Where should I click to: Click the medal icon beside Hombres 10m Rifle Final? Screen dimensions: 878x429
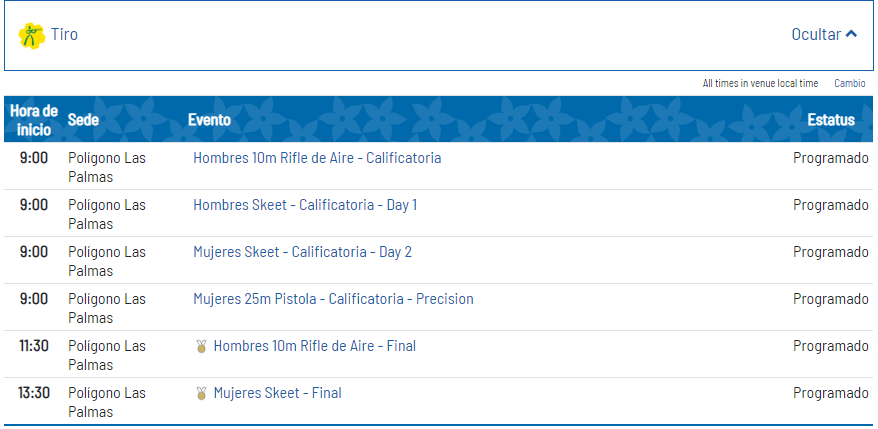pyautogui.click(x=202, y=346)
